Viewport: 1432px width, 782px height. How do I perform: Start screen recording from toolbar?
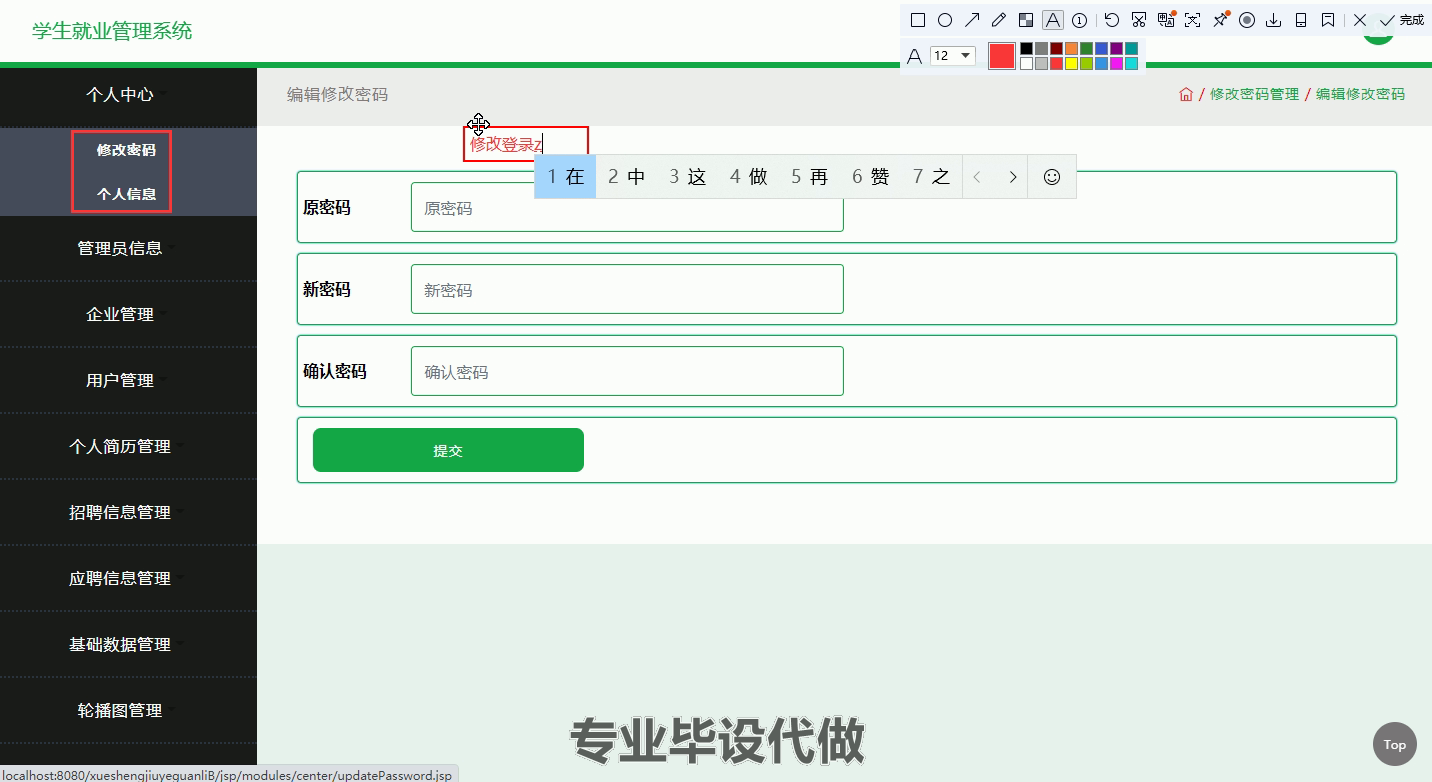click(1247, 20)
